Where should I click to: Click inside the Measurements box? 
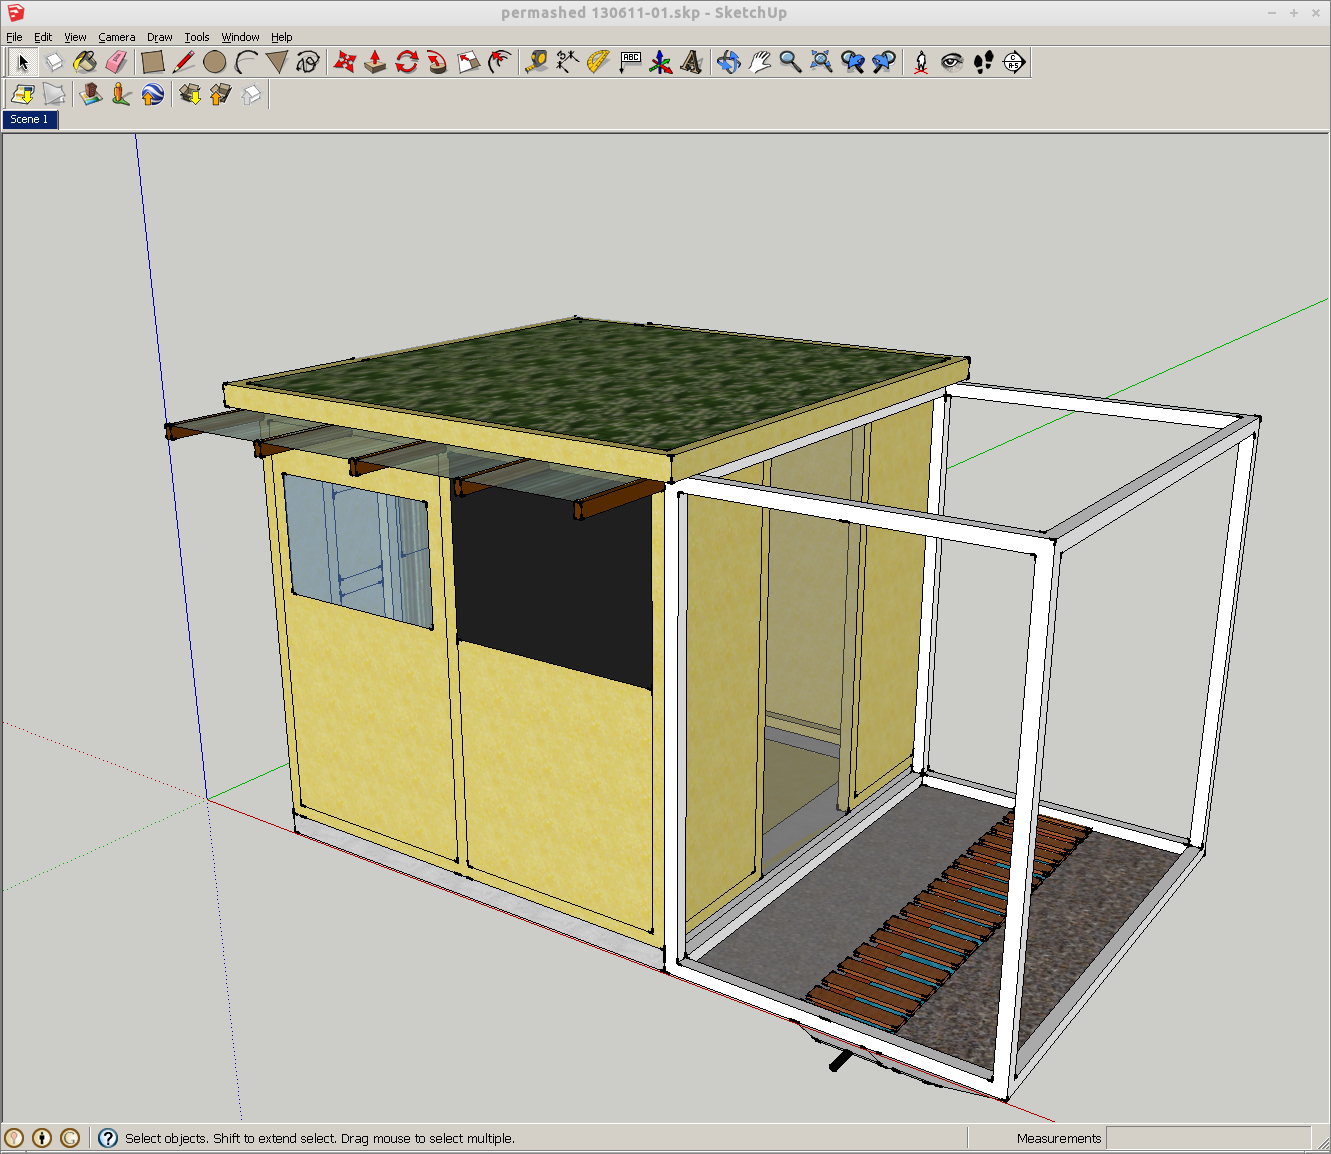click(1210, 1138)
